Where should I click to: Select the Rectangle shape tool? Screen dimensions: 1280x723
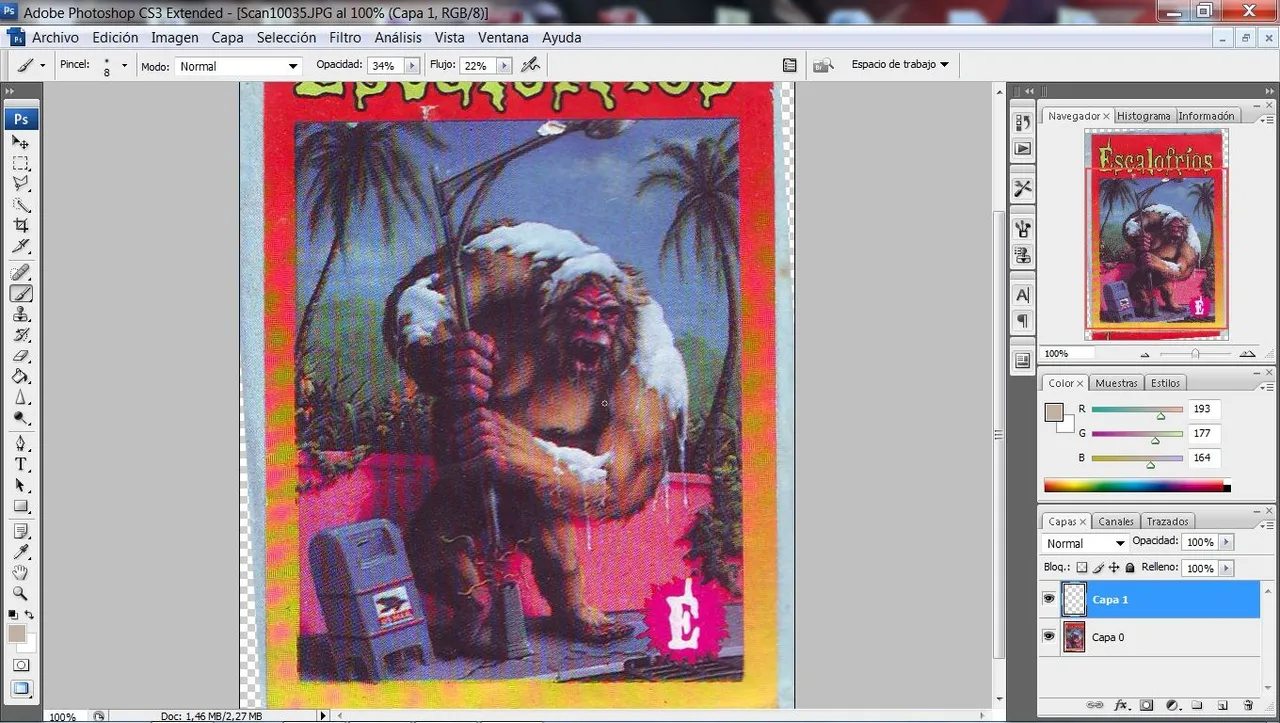pyautogui.click(x=21, y=506)
